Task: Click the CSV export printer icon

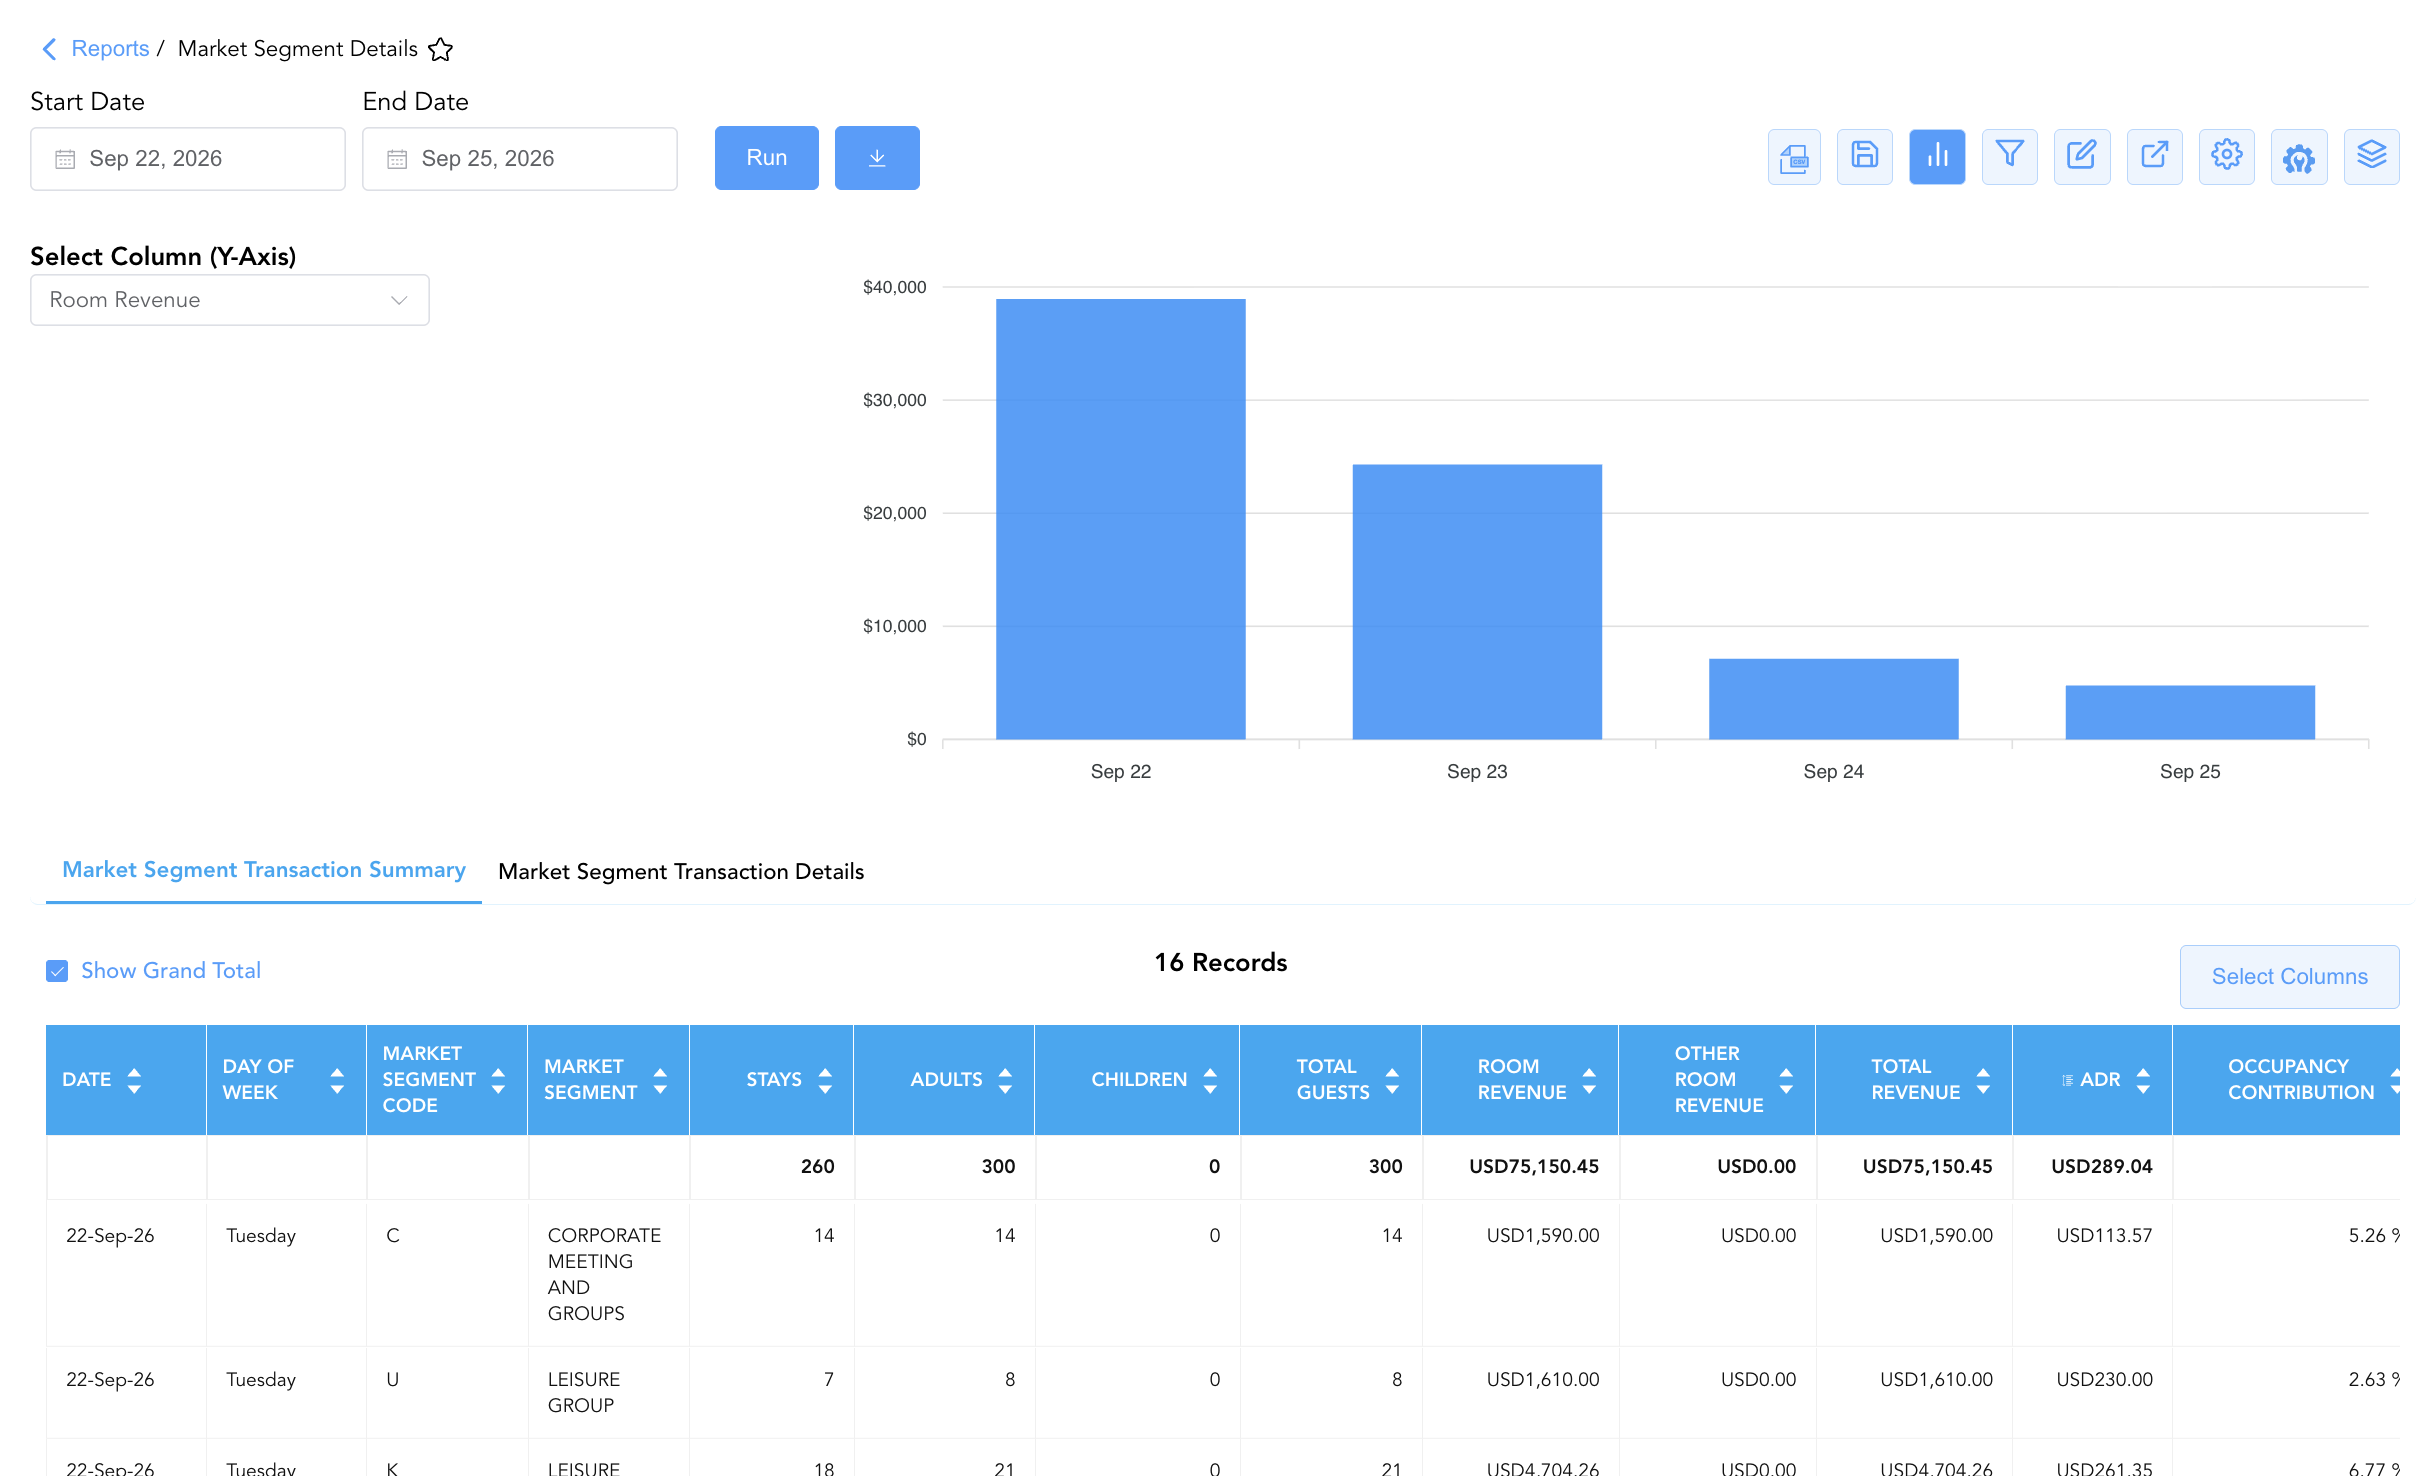Action: [x=1794, y=157]
